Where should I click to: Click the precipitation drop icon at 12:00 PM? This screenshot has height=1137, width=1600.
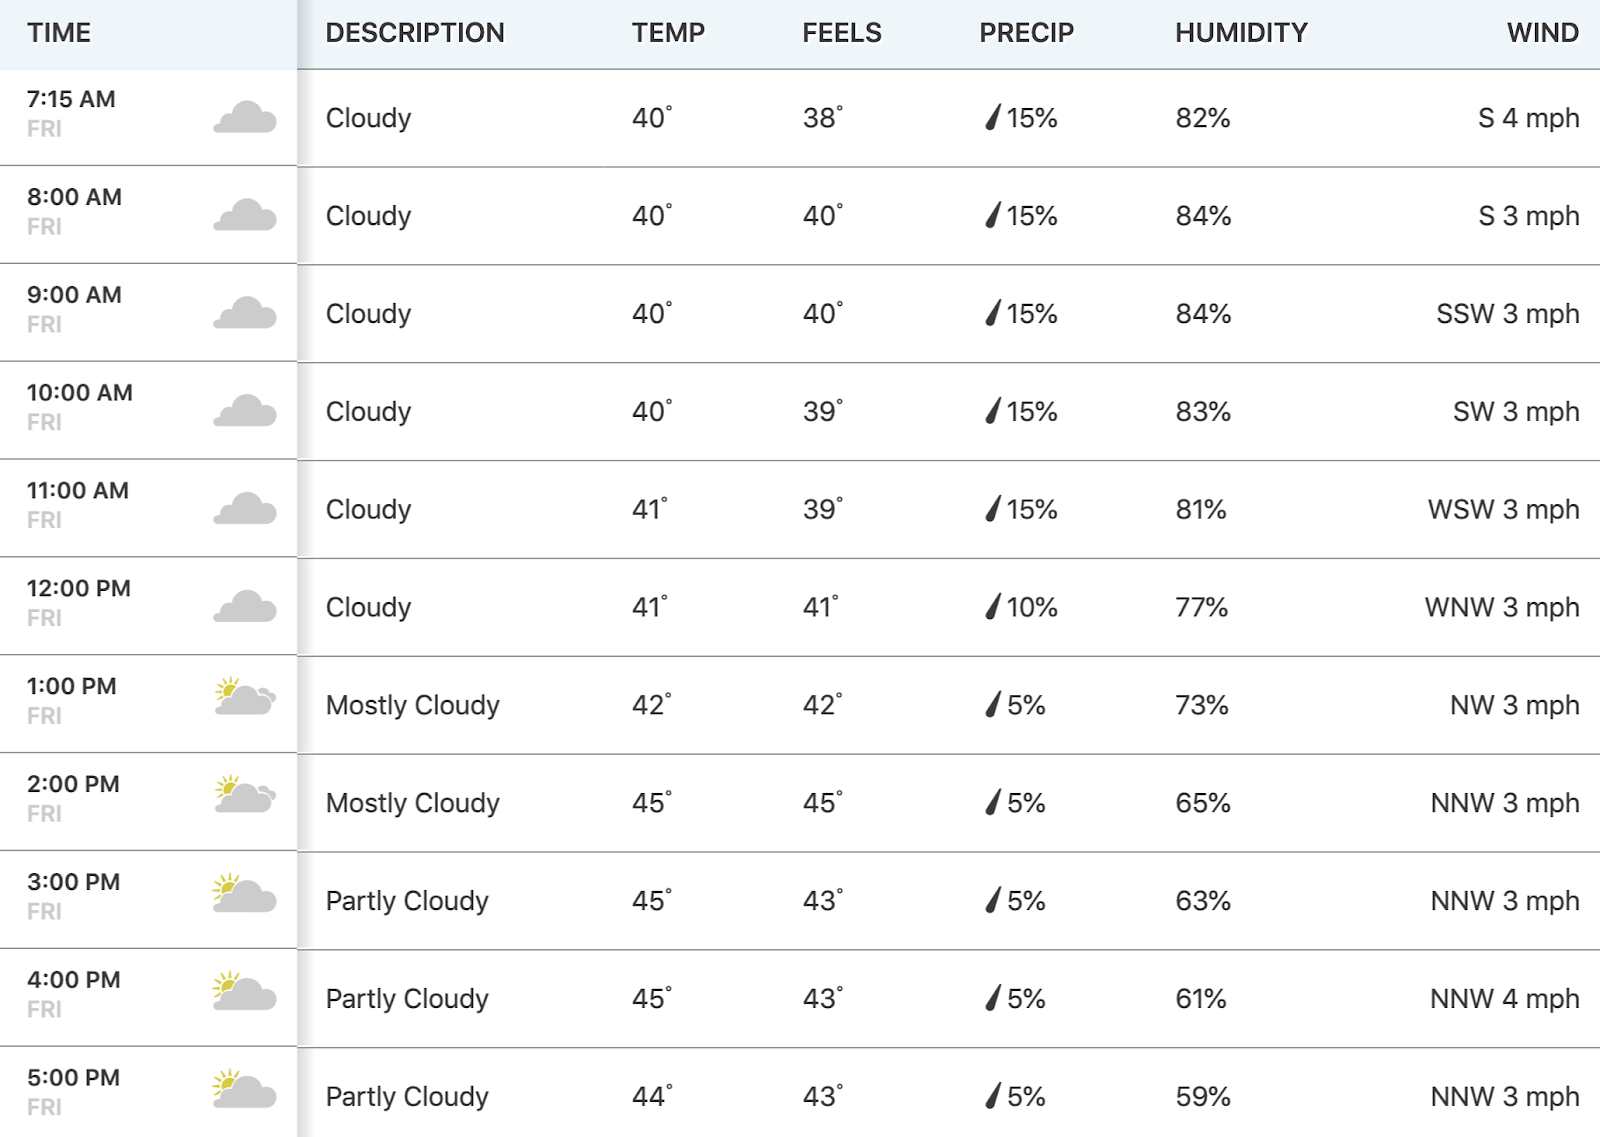(993, 606)
